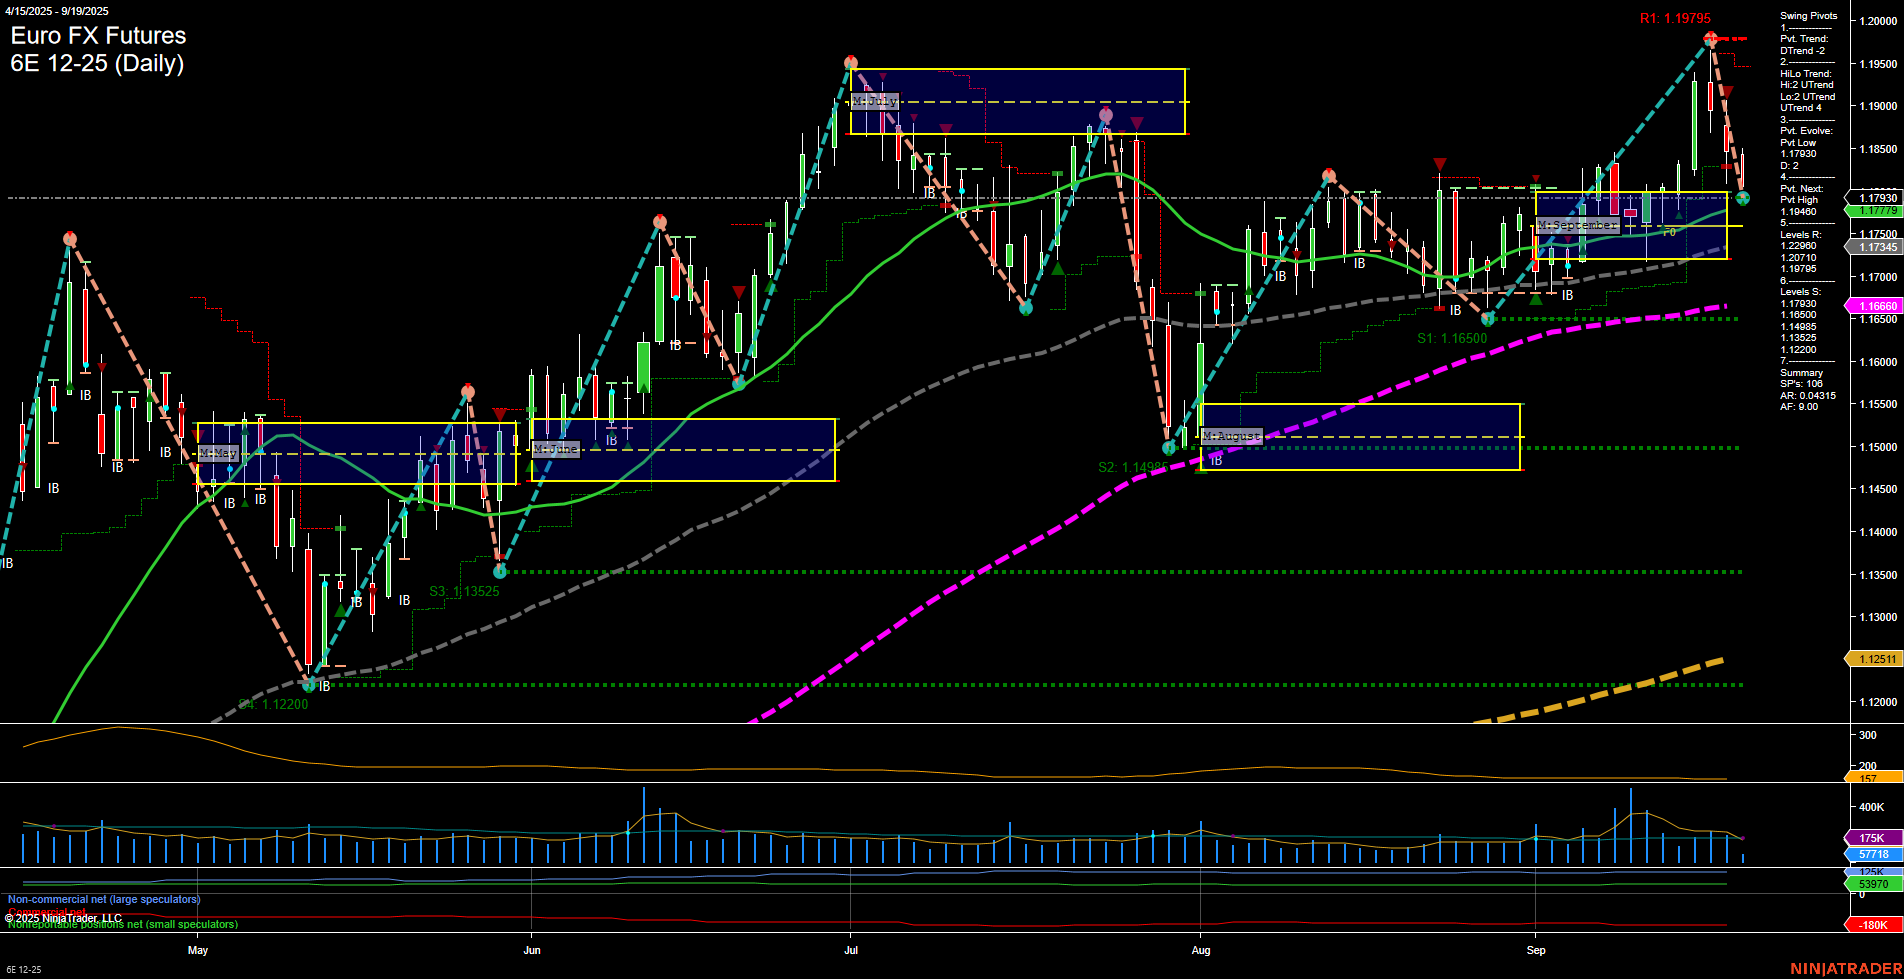Select the 'R1: 1.19795' resistance label
Image resolution: width=1904 pixels, height=979 pixels.
tap(1675, 19)
